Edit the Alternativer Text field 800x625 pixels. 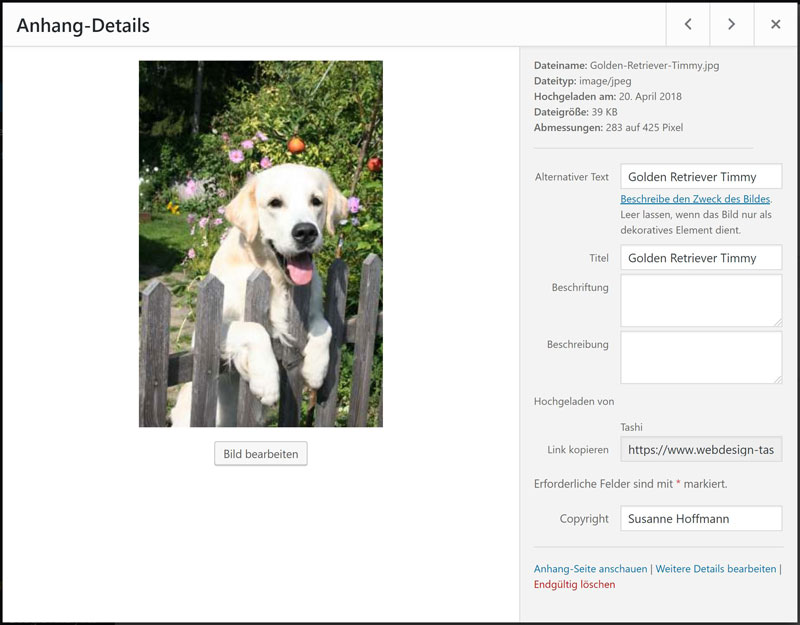(701, 177)
